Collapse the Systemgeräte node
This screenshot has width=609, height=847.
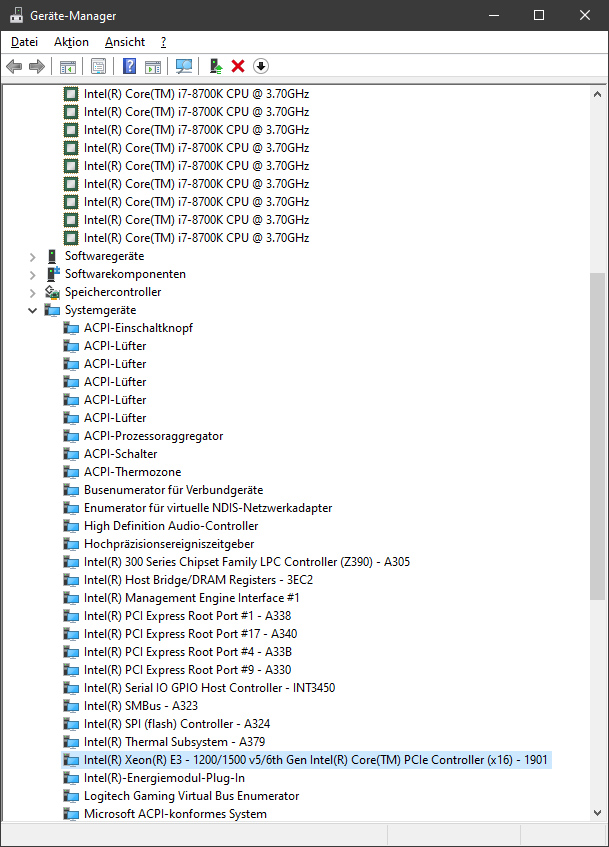click(x=32, y=311)
